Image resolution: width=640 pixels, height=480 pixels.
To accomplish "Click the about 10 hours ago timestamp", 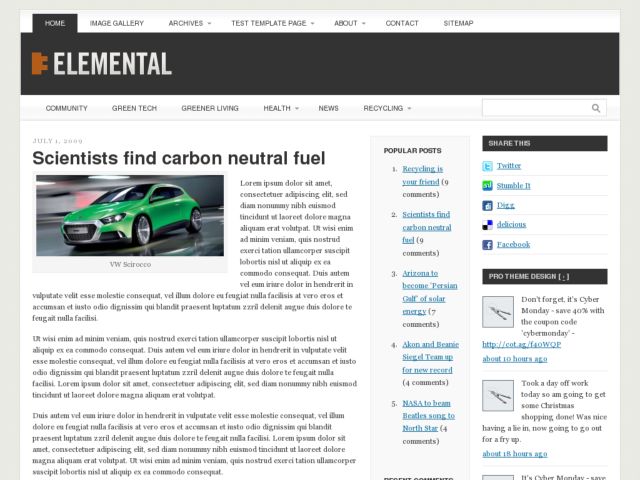I will click(515, 359).
